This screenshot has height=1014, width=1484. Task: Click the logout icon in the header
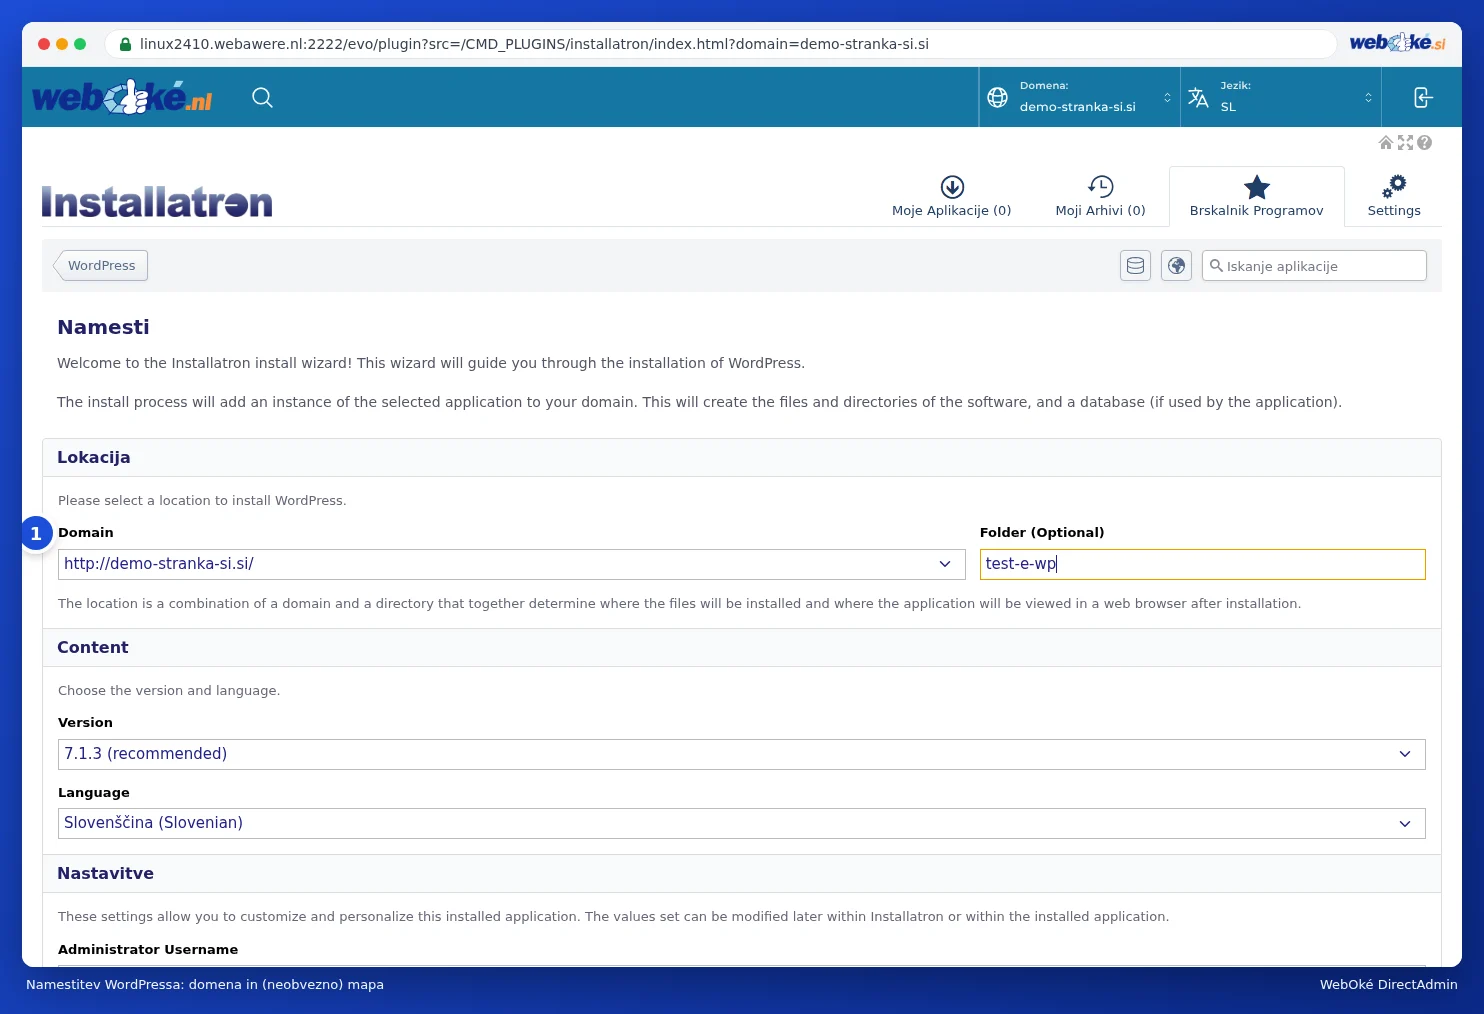point(1423,97)
